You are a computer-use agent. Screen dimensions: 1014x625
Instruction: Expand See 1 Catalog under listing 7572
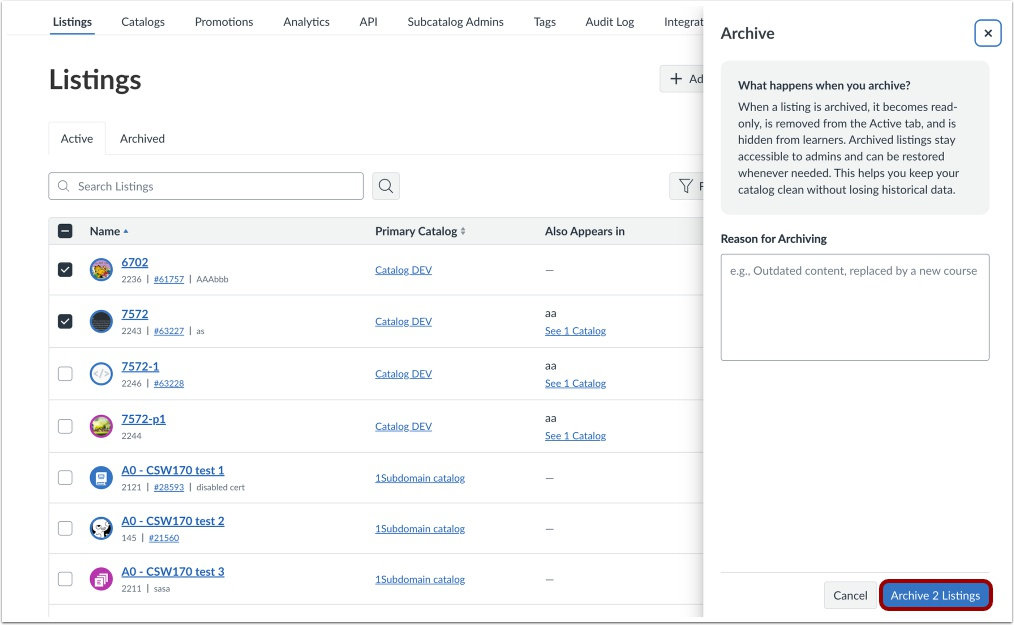575,330
